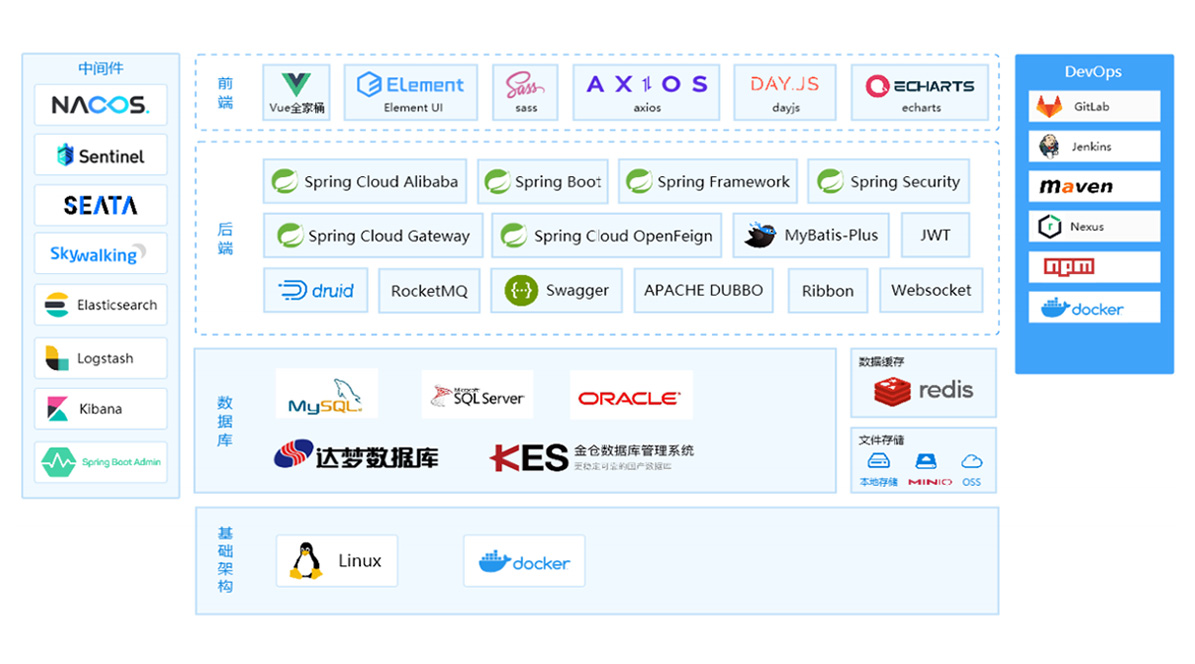
Task: Click the Spring Framework box
Action: tap(708, 181)
